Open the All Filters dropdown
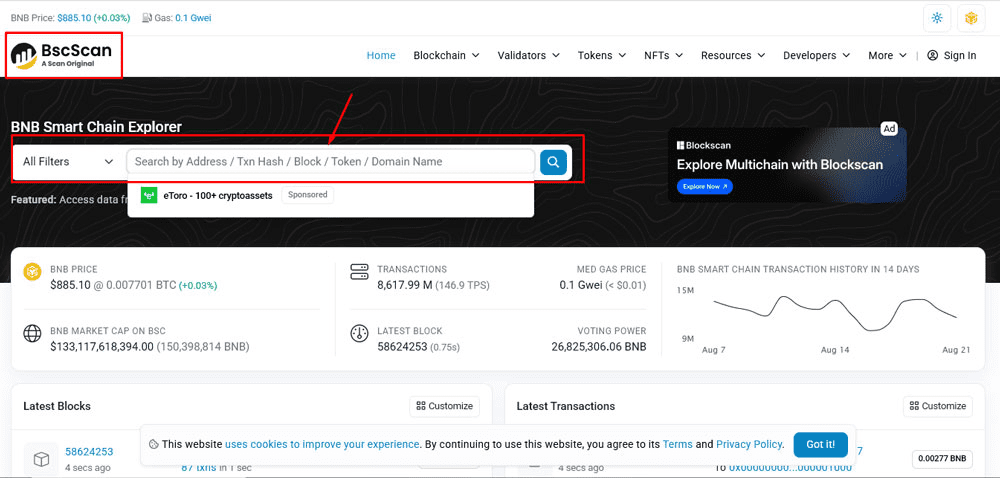This screenshot has height=478, width=1000. tap(68, 161)
